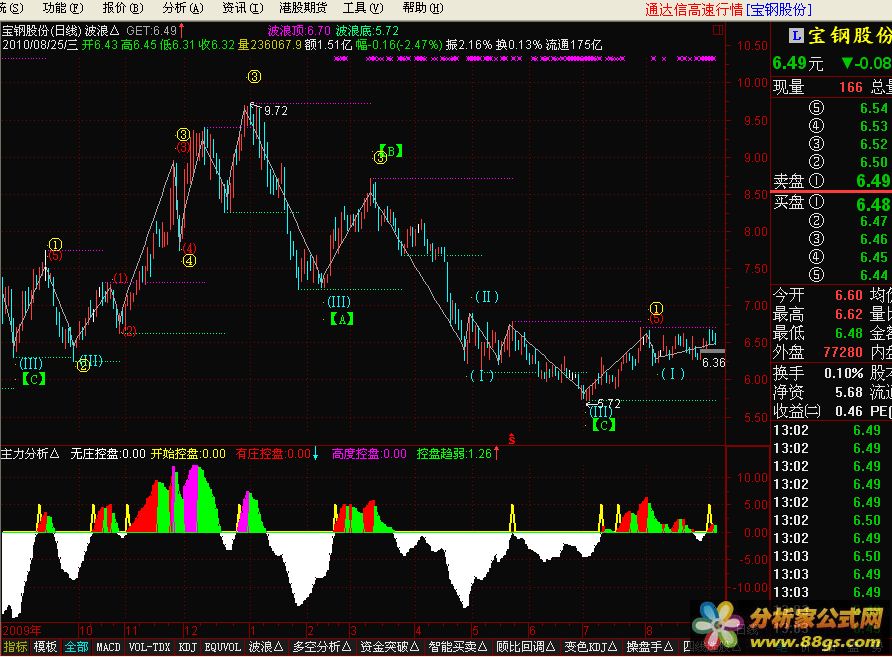This screenshot has width=892, height=657.
Task: Select the EQUVOL indicator tab
Action: point(223,647)
